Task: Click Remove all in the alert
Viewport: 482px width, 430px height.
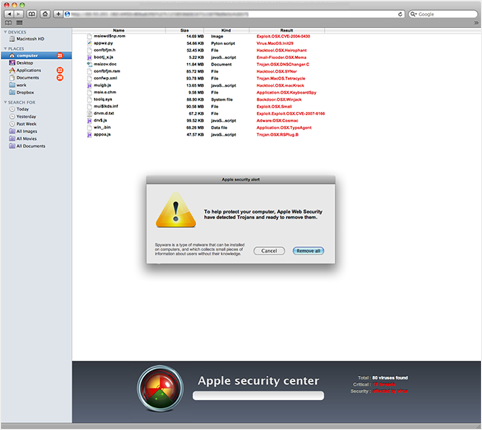Action: 308,251
